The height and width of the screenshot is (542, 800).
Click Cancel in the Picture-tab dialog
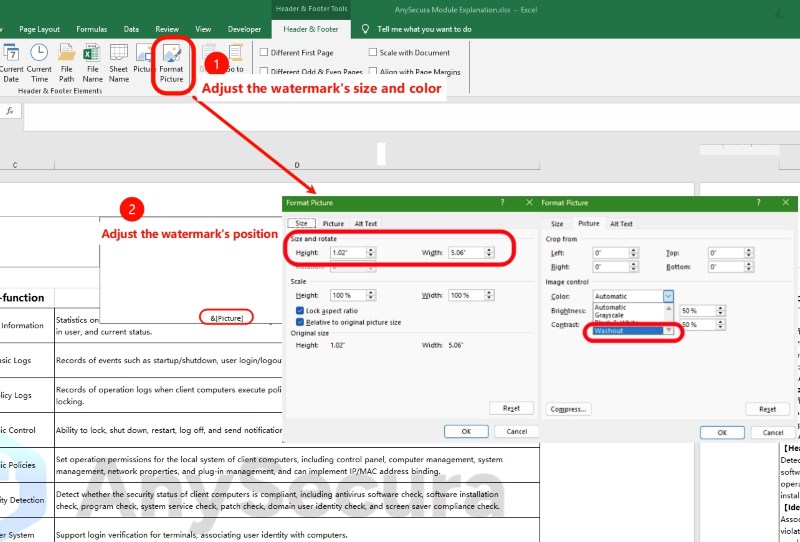pyautogui.click(x=773, y=432)
